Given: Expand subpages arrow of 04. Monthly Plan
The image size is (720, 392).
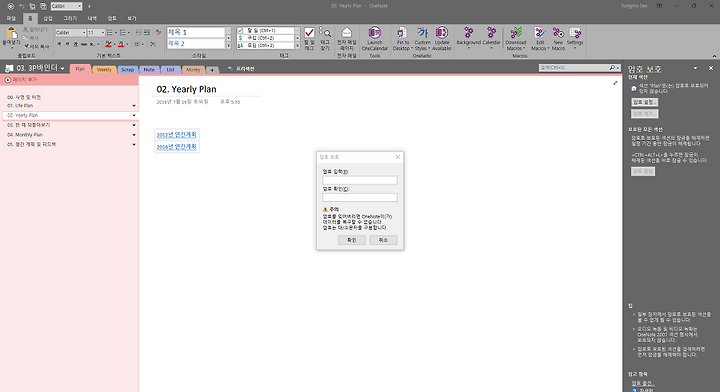Looking at the screenshot, I should [x=134, y=135].
